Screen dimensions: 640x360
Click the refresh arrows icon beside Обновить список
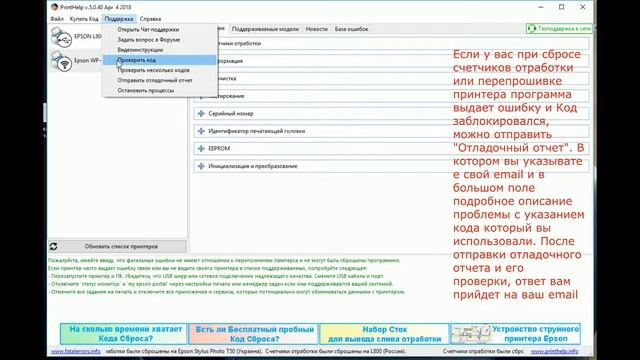click(x=53, y=247)
